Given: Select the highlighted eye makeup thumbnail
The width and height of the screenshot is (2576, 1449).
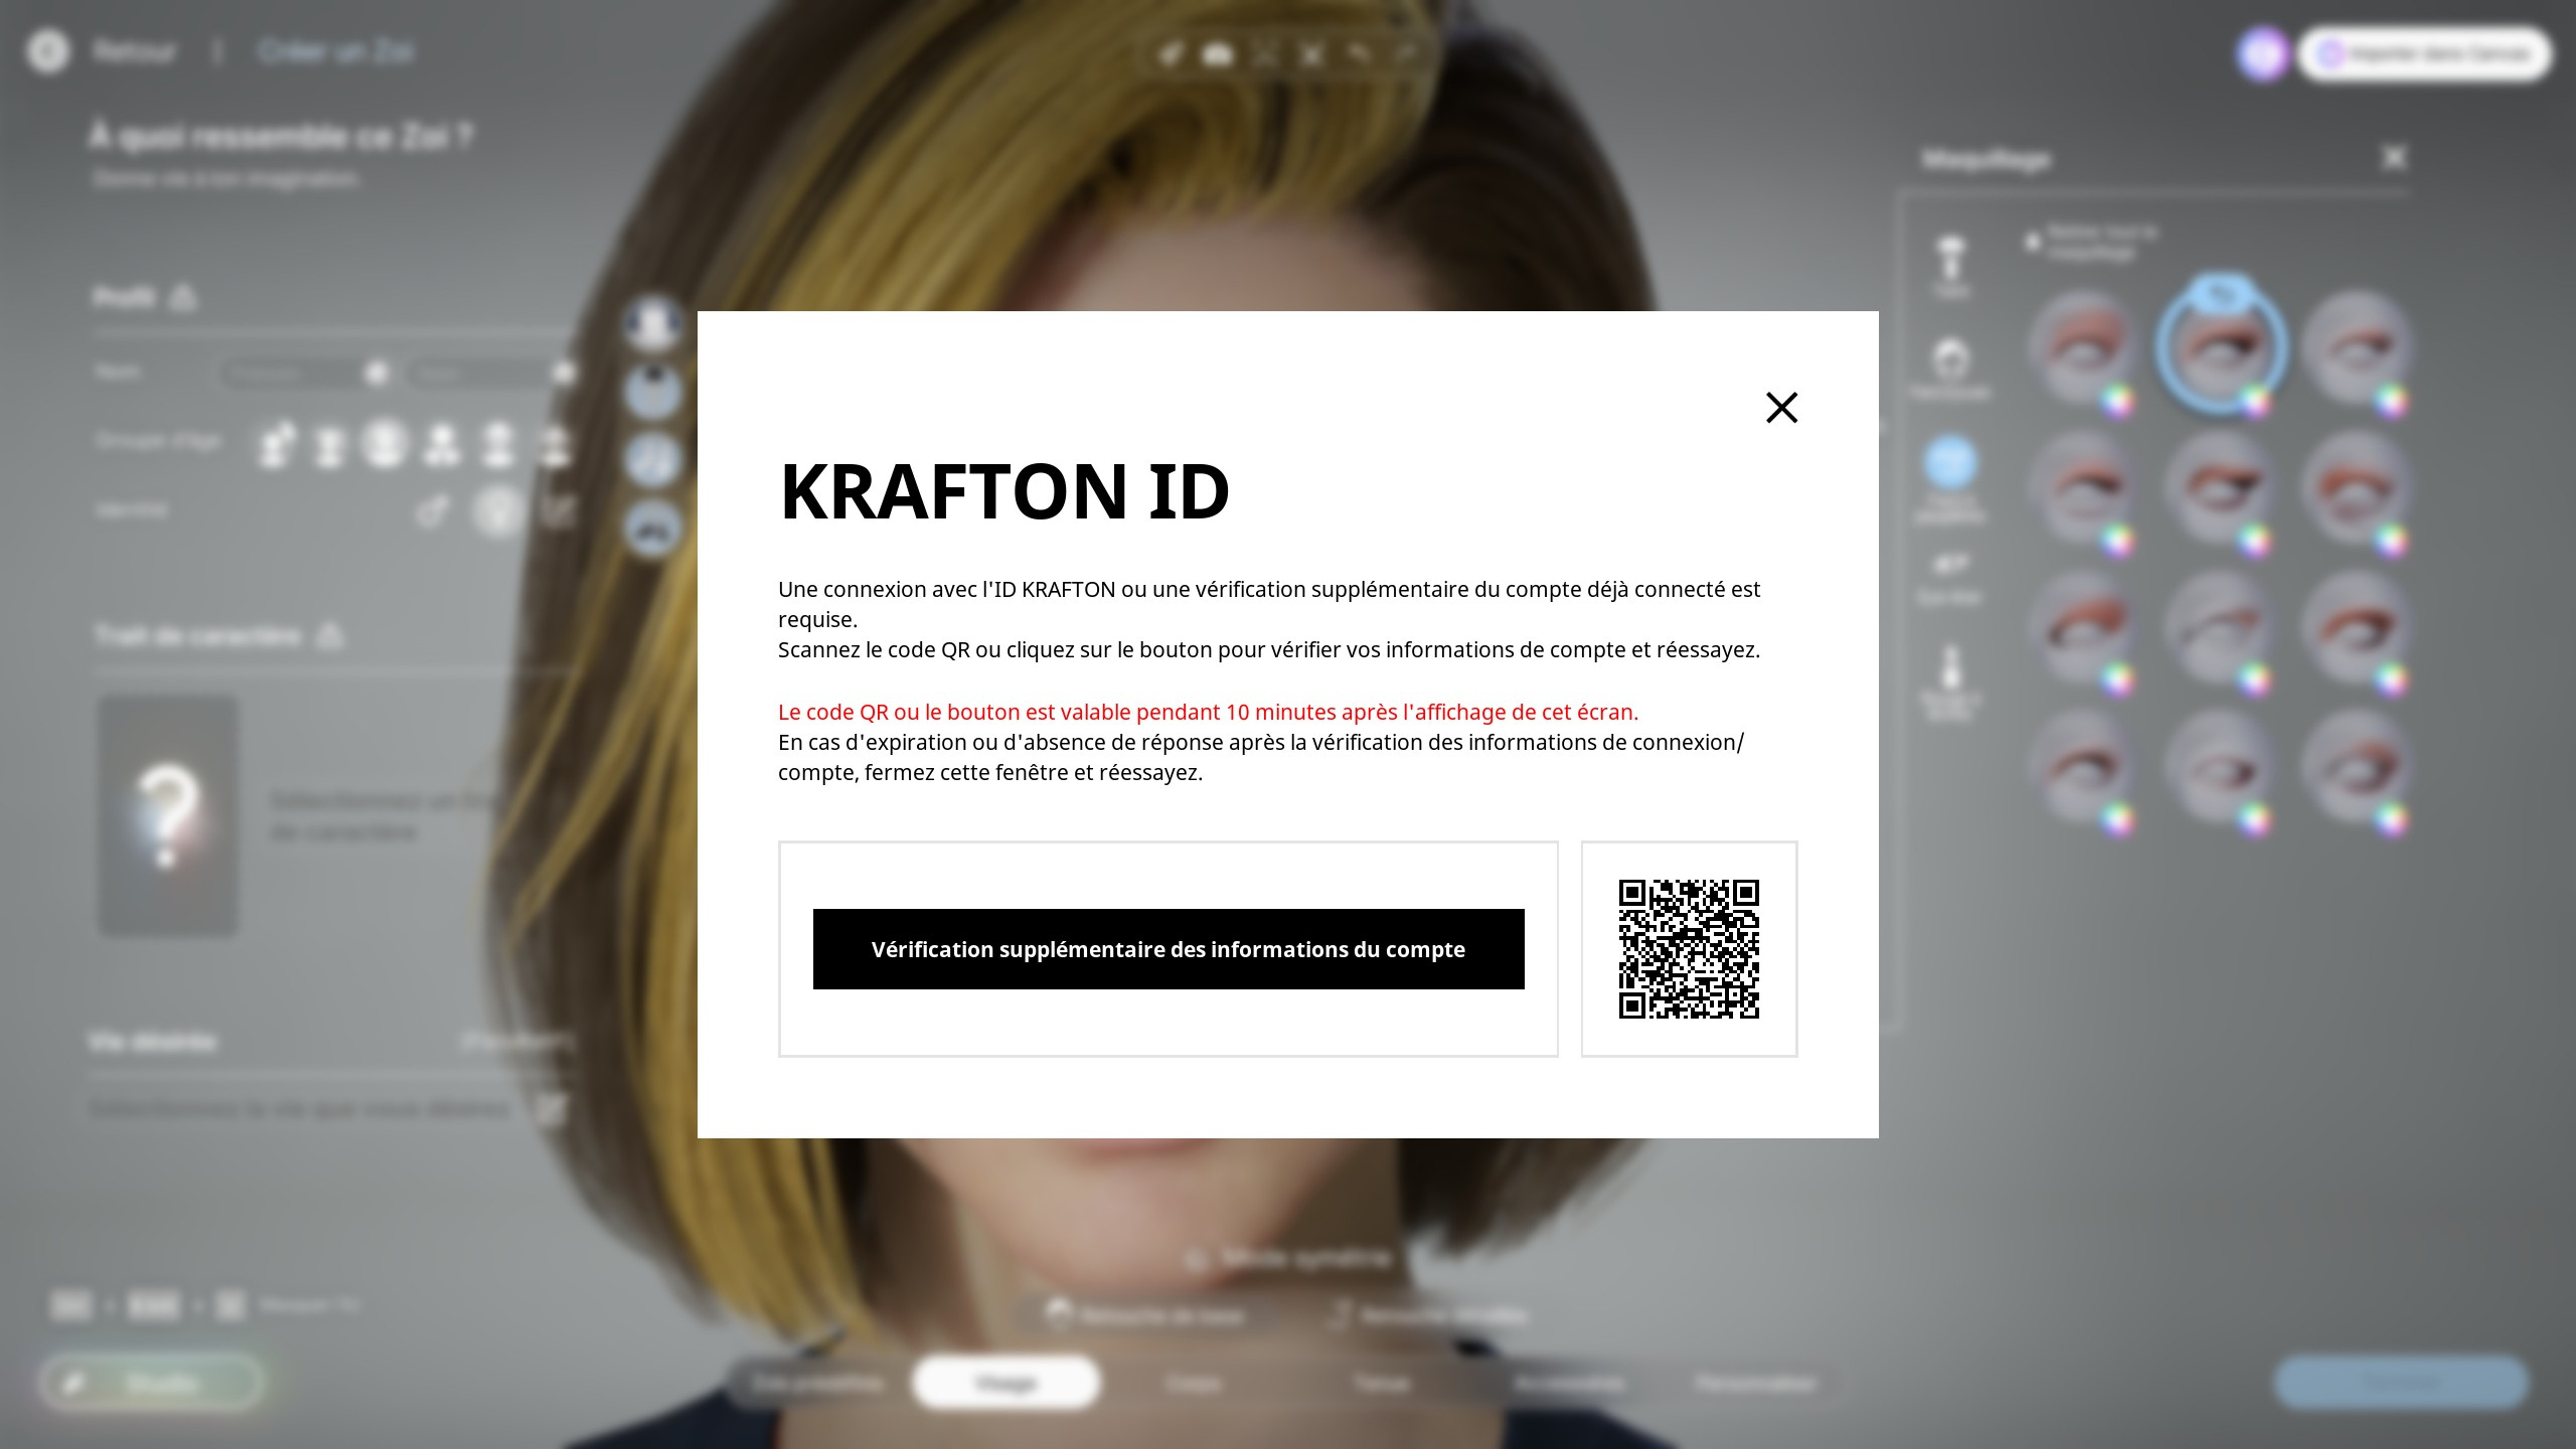Looking at the screenshot, I should pyautogui.click(x=2220, y=346).
